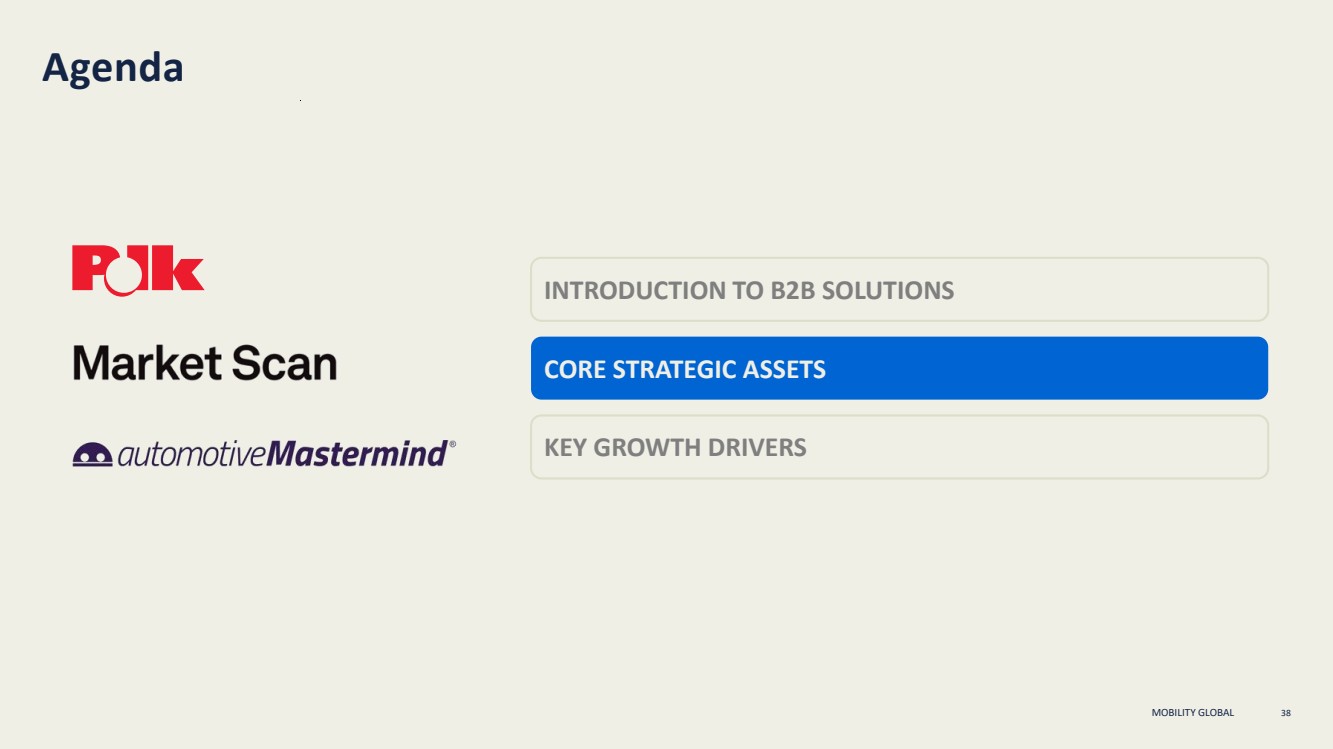Screen dimensions: 1333x749
Task: Select the word Market in the Market Scan logo
Action: click(x=148, y=363)
